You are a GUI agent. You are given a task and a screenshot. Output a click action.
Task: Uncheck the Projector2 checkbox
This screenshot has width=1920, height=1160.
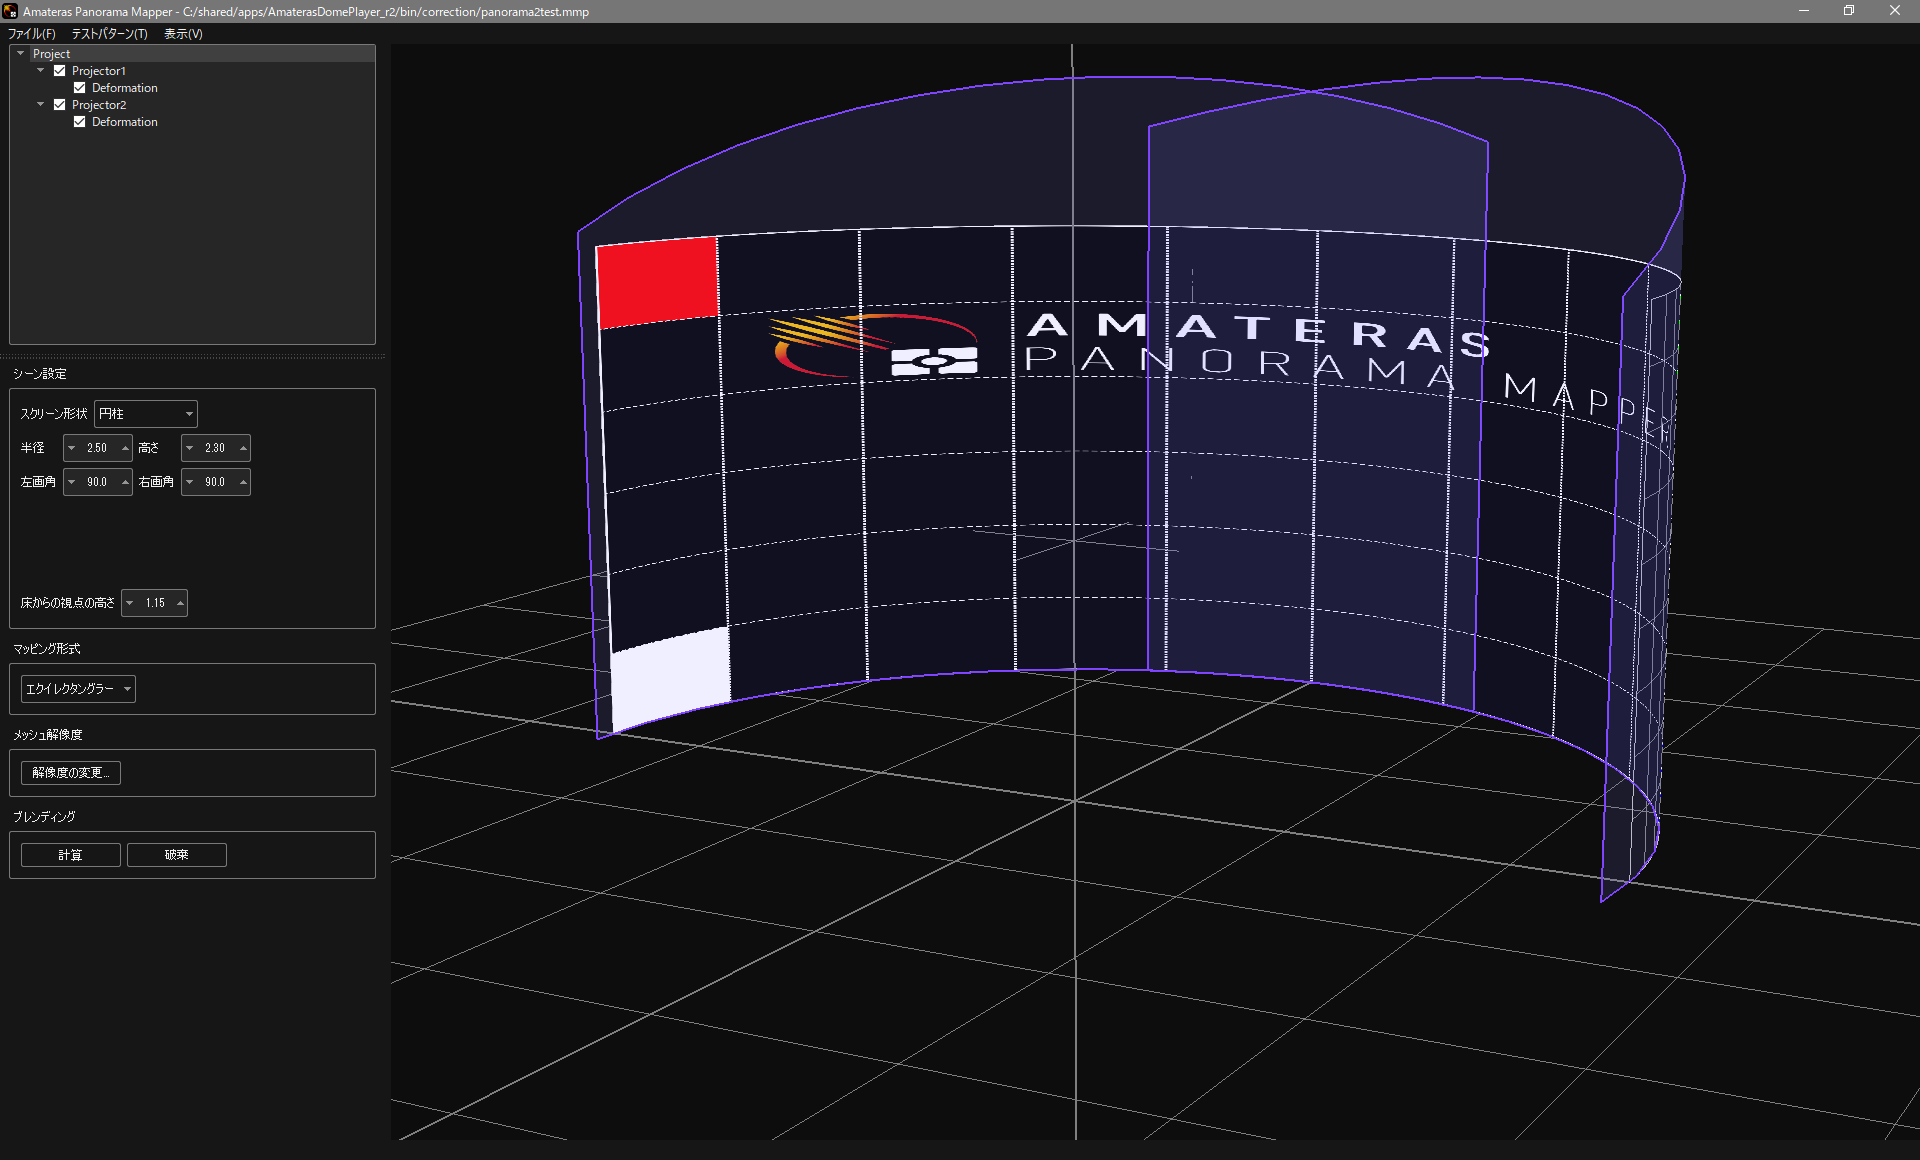pyautogui.click(x=60, y=105)
